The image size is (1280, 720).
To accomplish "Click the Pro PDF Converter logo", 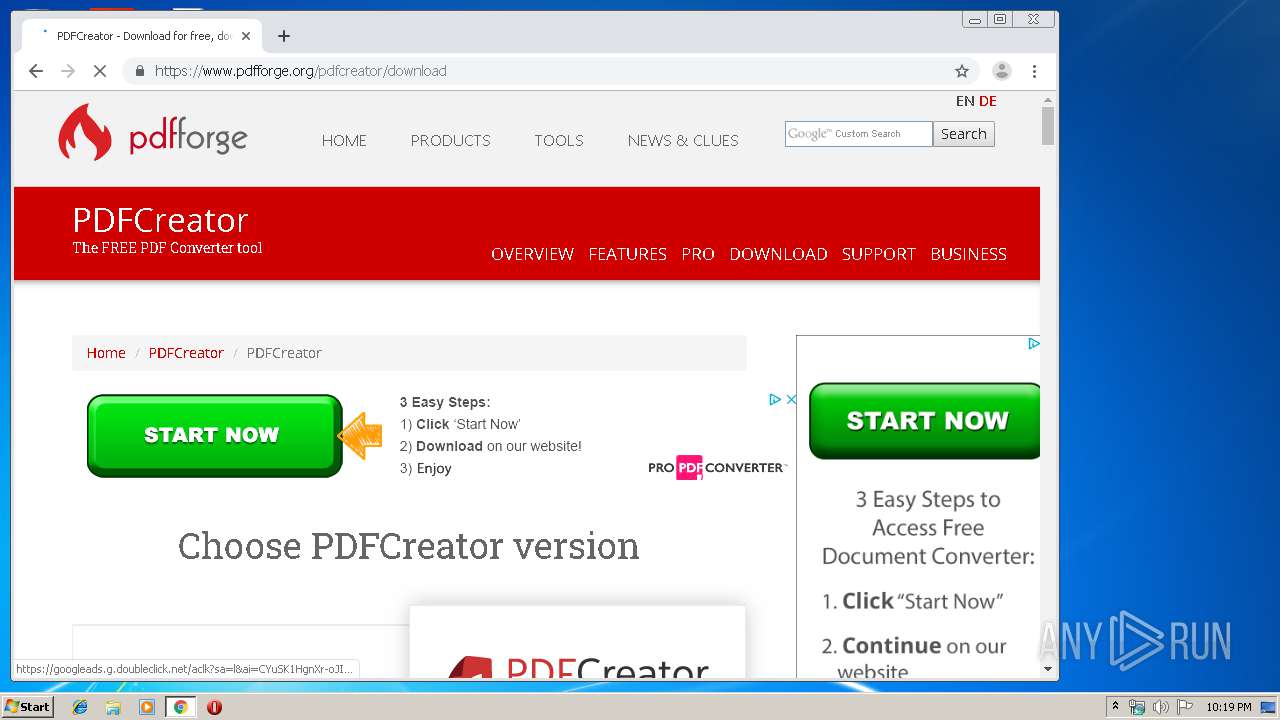I will pos(717,467).
